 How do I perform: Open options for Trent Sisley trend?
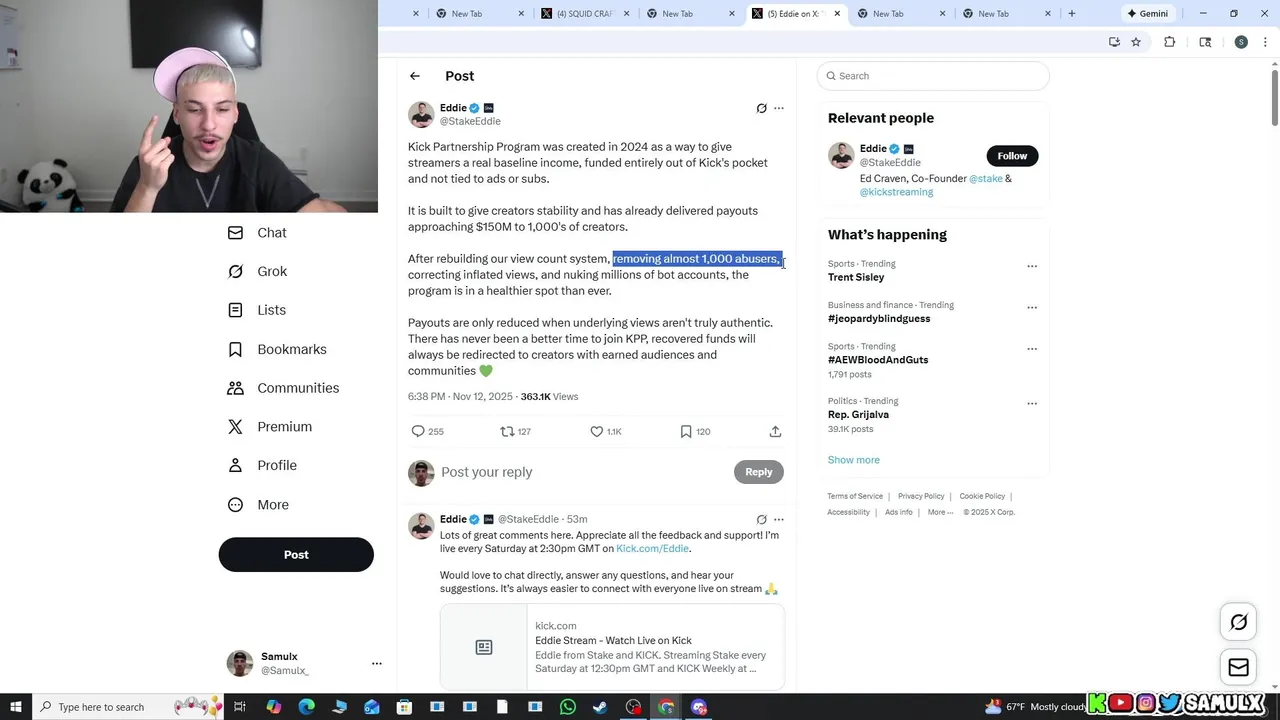pos(1032,267)
